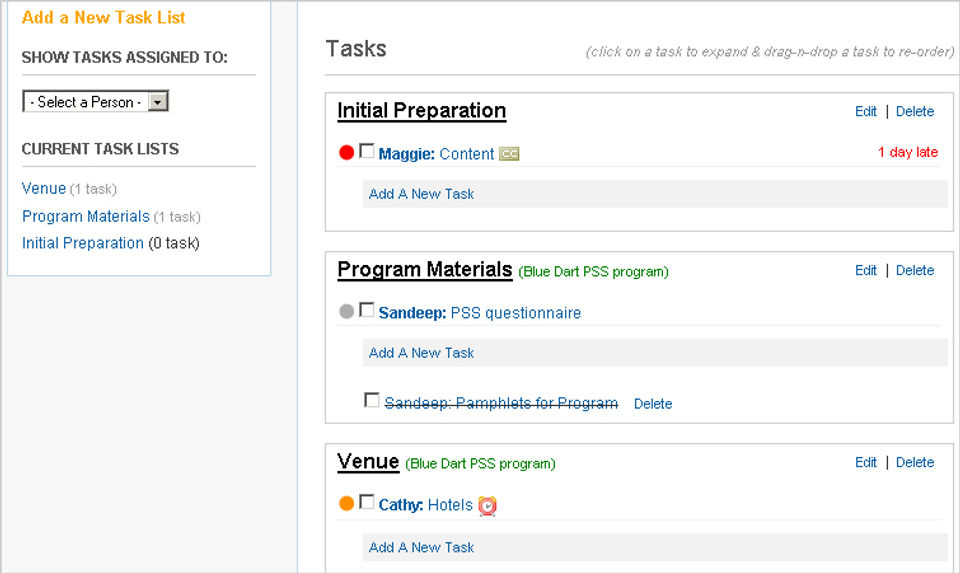Image resolution: width=960 pixels, height=573 pixels.
Task: Click Add a New Task List link
Action: point(103,18)
